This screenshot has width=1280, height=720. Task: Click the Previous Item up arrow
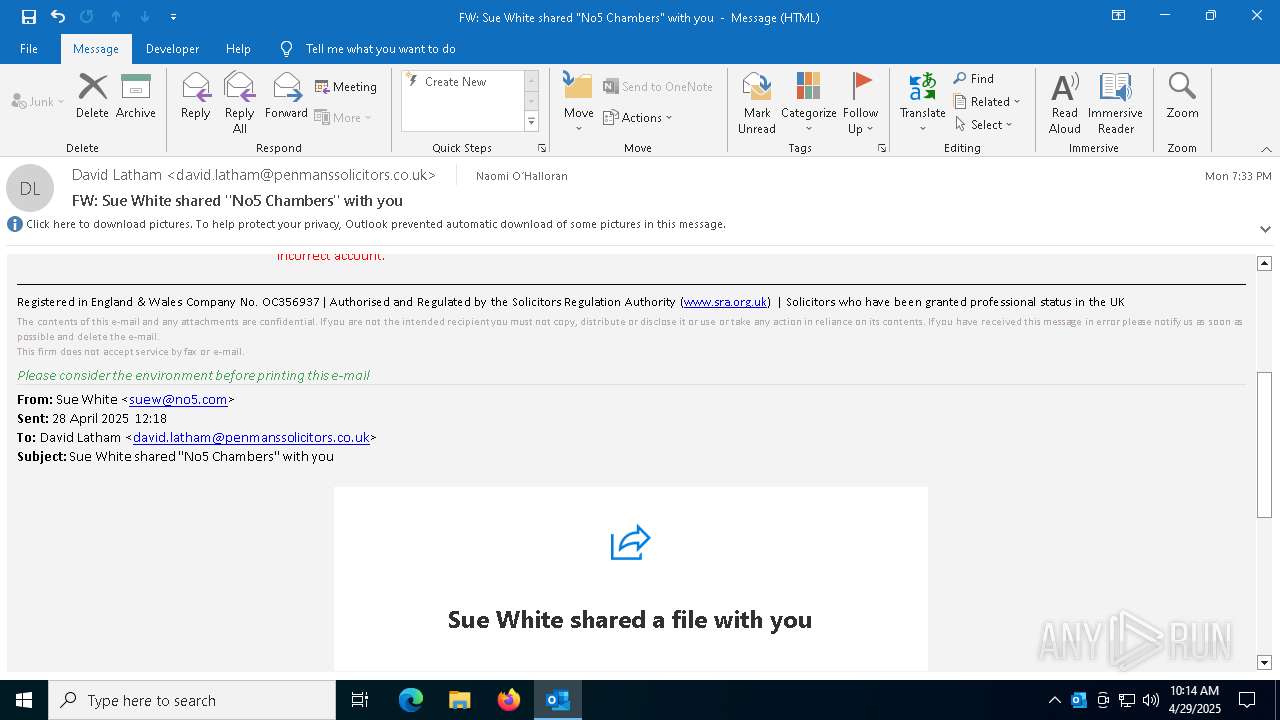[x=116, y=17]
